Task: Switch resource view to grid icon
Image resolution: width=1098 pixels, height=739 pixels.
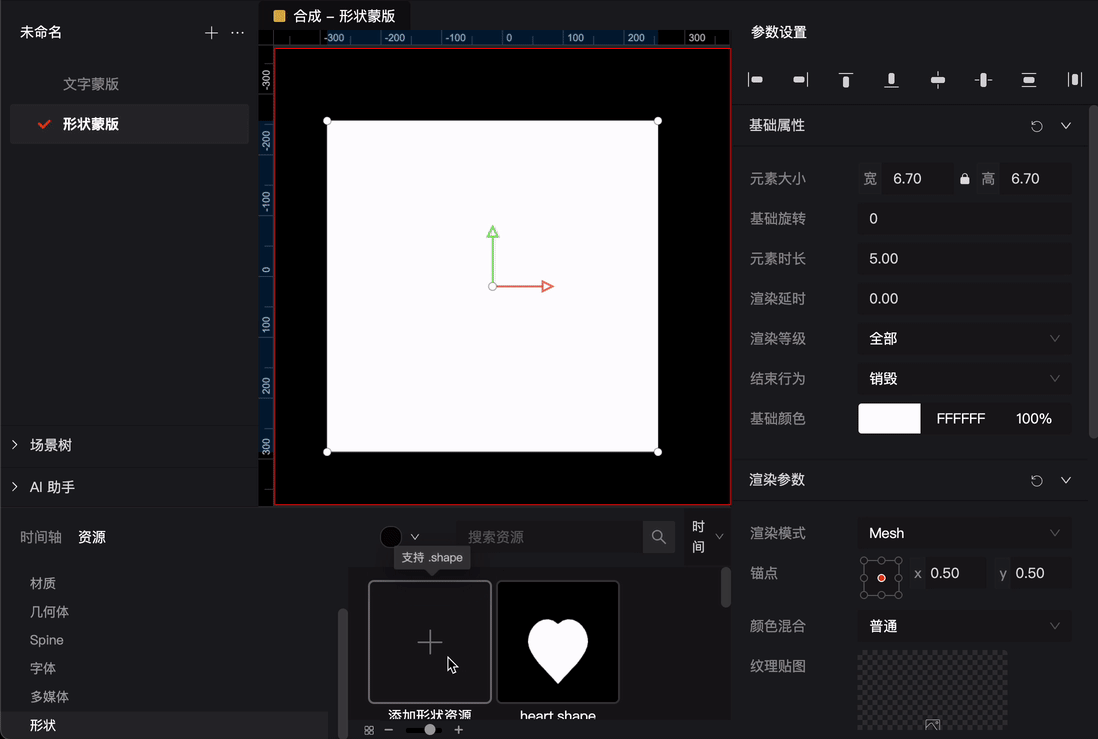Action: (x=369, y=730)
